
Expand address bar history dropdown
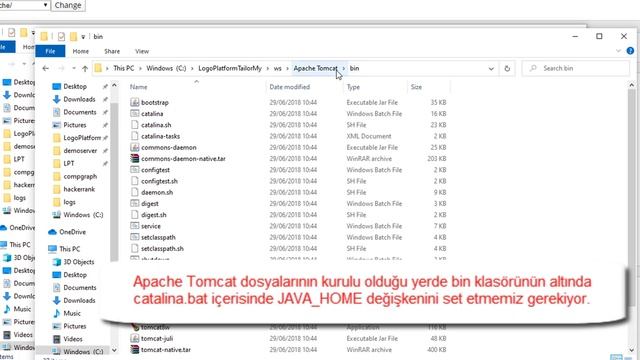[x=491, y=69]
